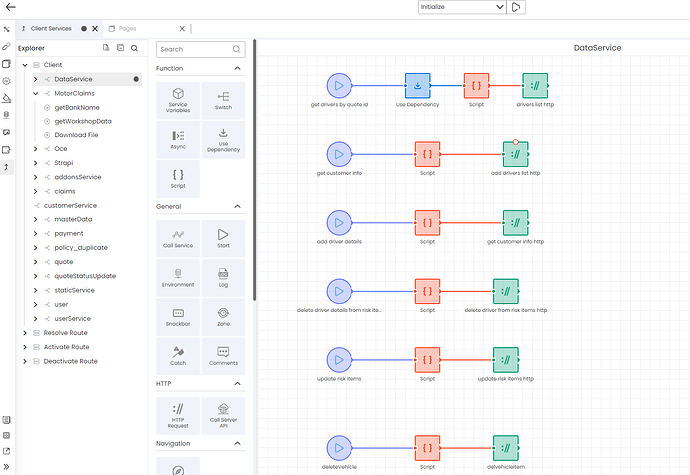
Task: Click the palette Search input field
Action: [193, 49]
